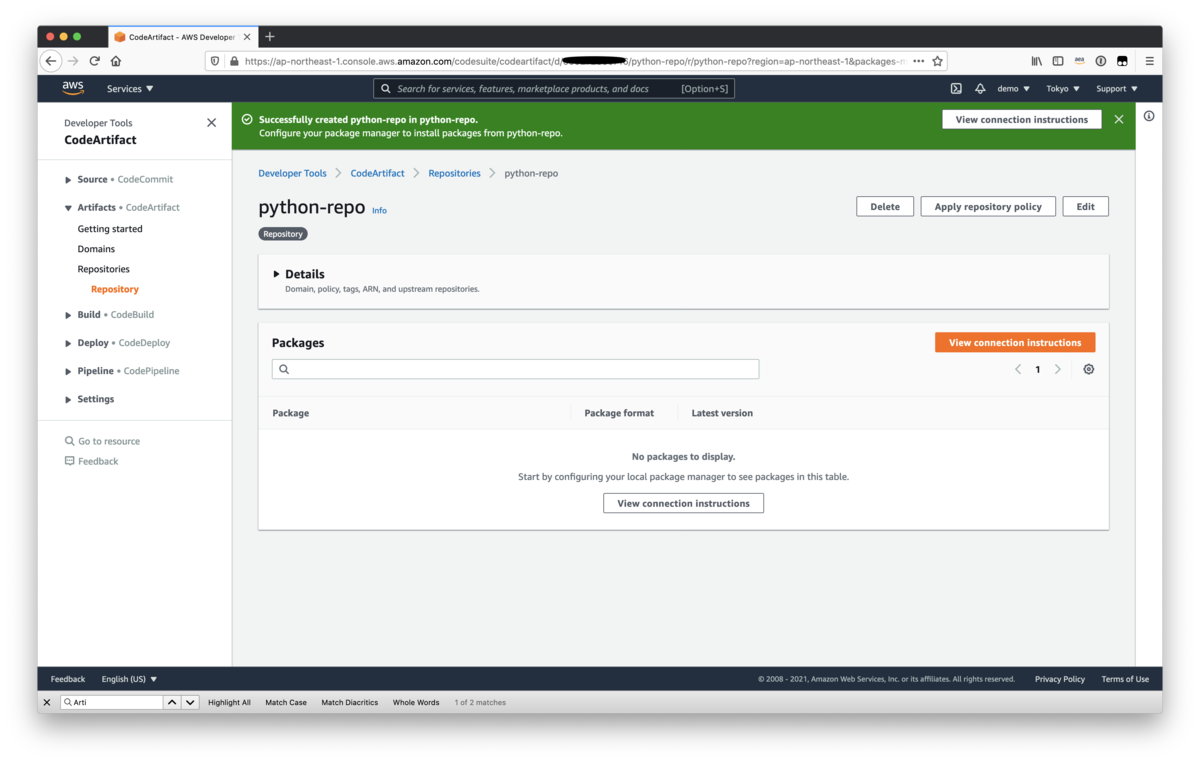The image size is (1200, 763).
Task: Click the browser back arrow
Action: (x=51, y=61)
